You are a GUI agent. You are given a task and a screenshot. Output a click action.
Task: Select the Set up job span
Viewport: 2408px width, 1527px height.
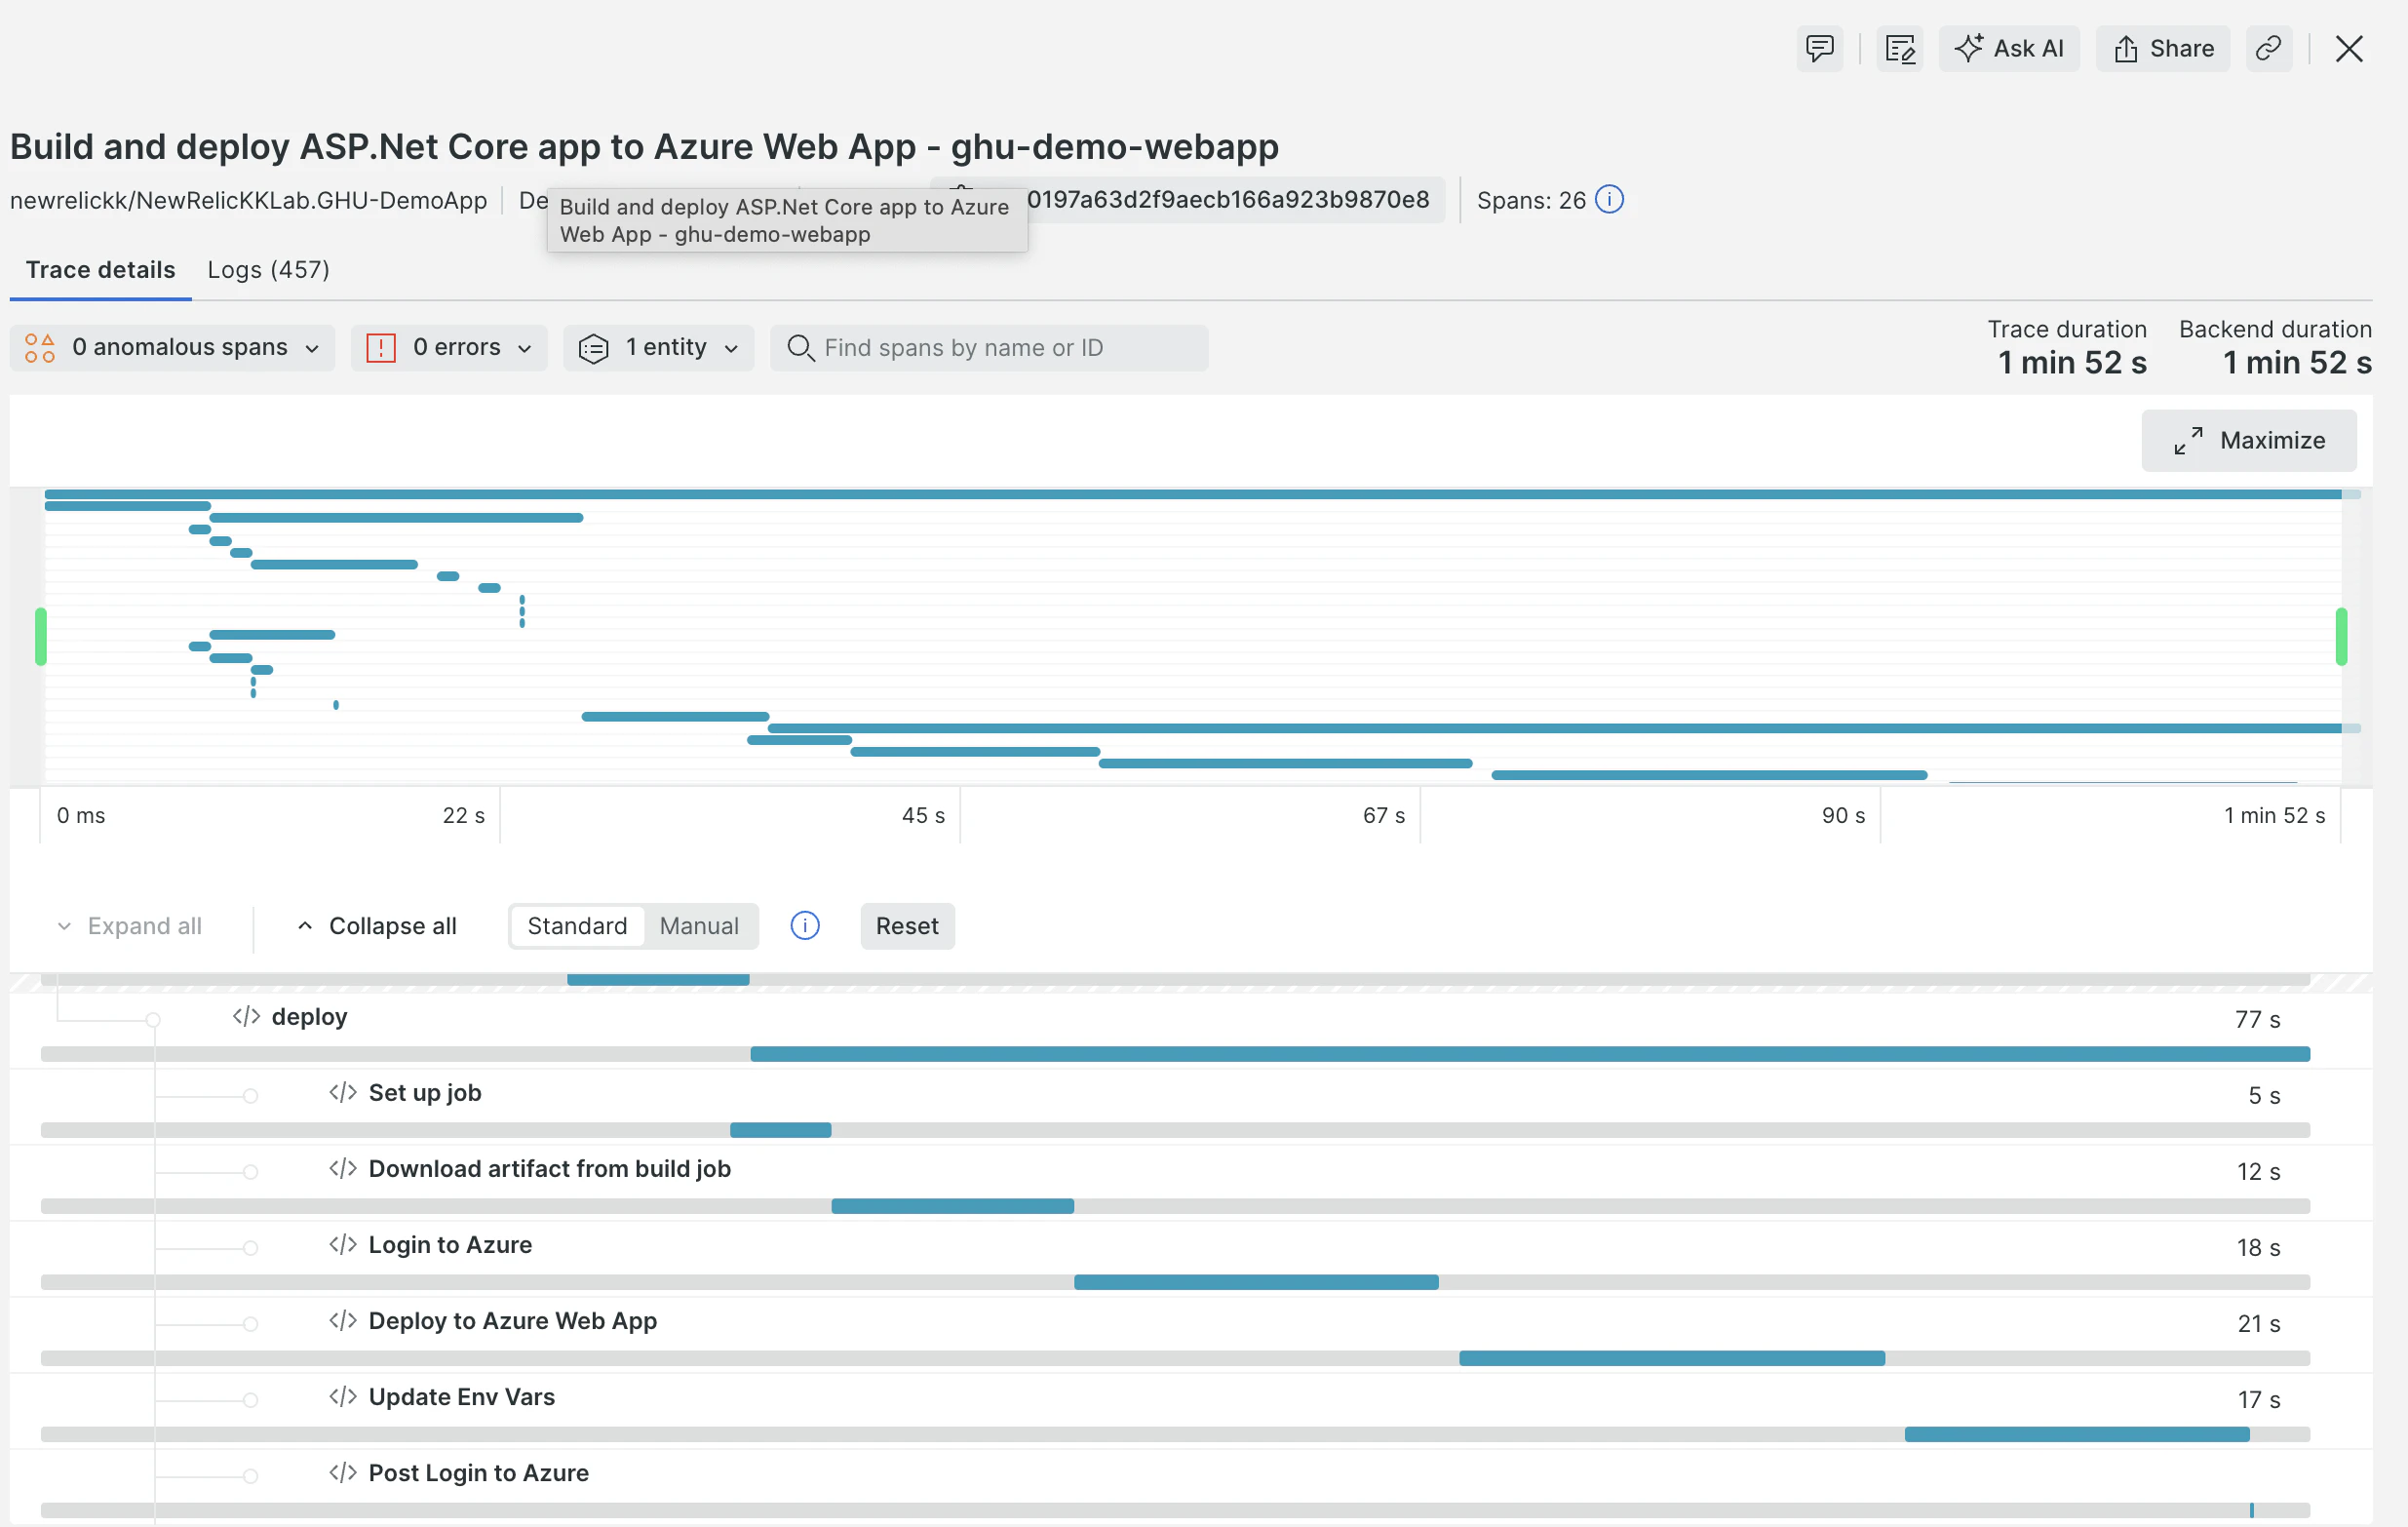tap(1190, 1107)
